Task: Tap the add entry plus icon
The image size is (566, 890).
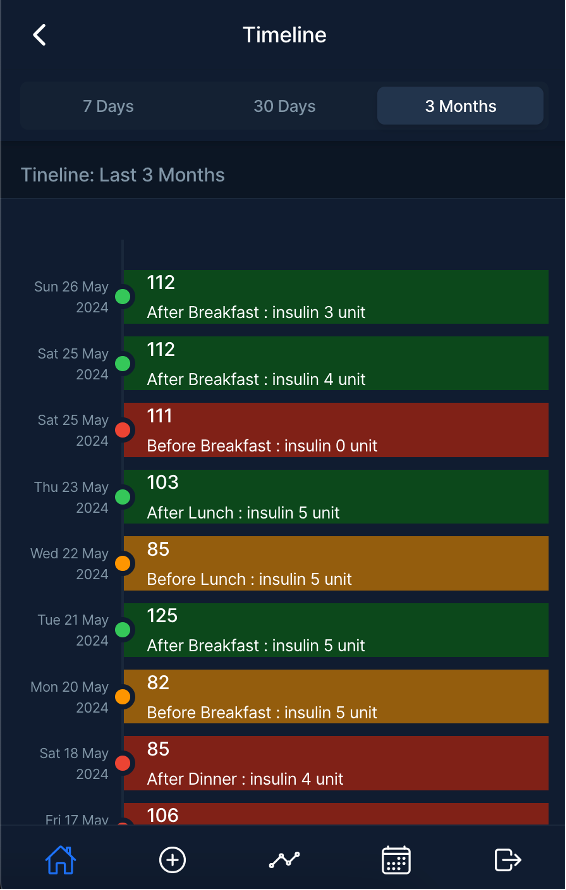Action: [172, 859]
